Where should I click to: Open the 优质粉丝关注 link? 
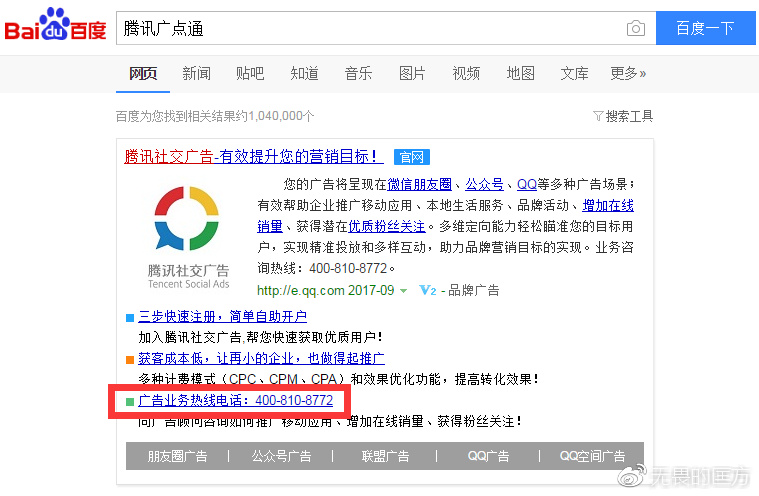click(387, 226)
